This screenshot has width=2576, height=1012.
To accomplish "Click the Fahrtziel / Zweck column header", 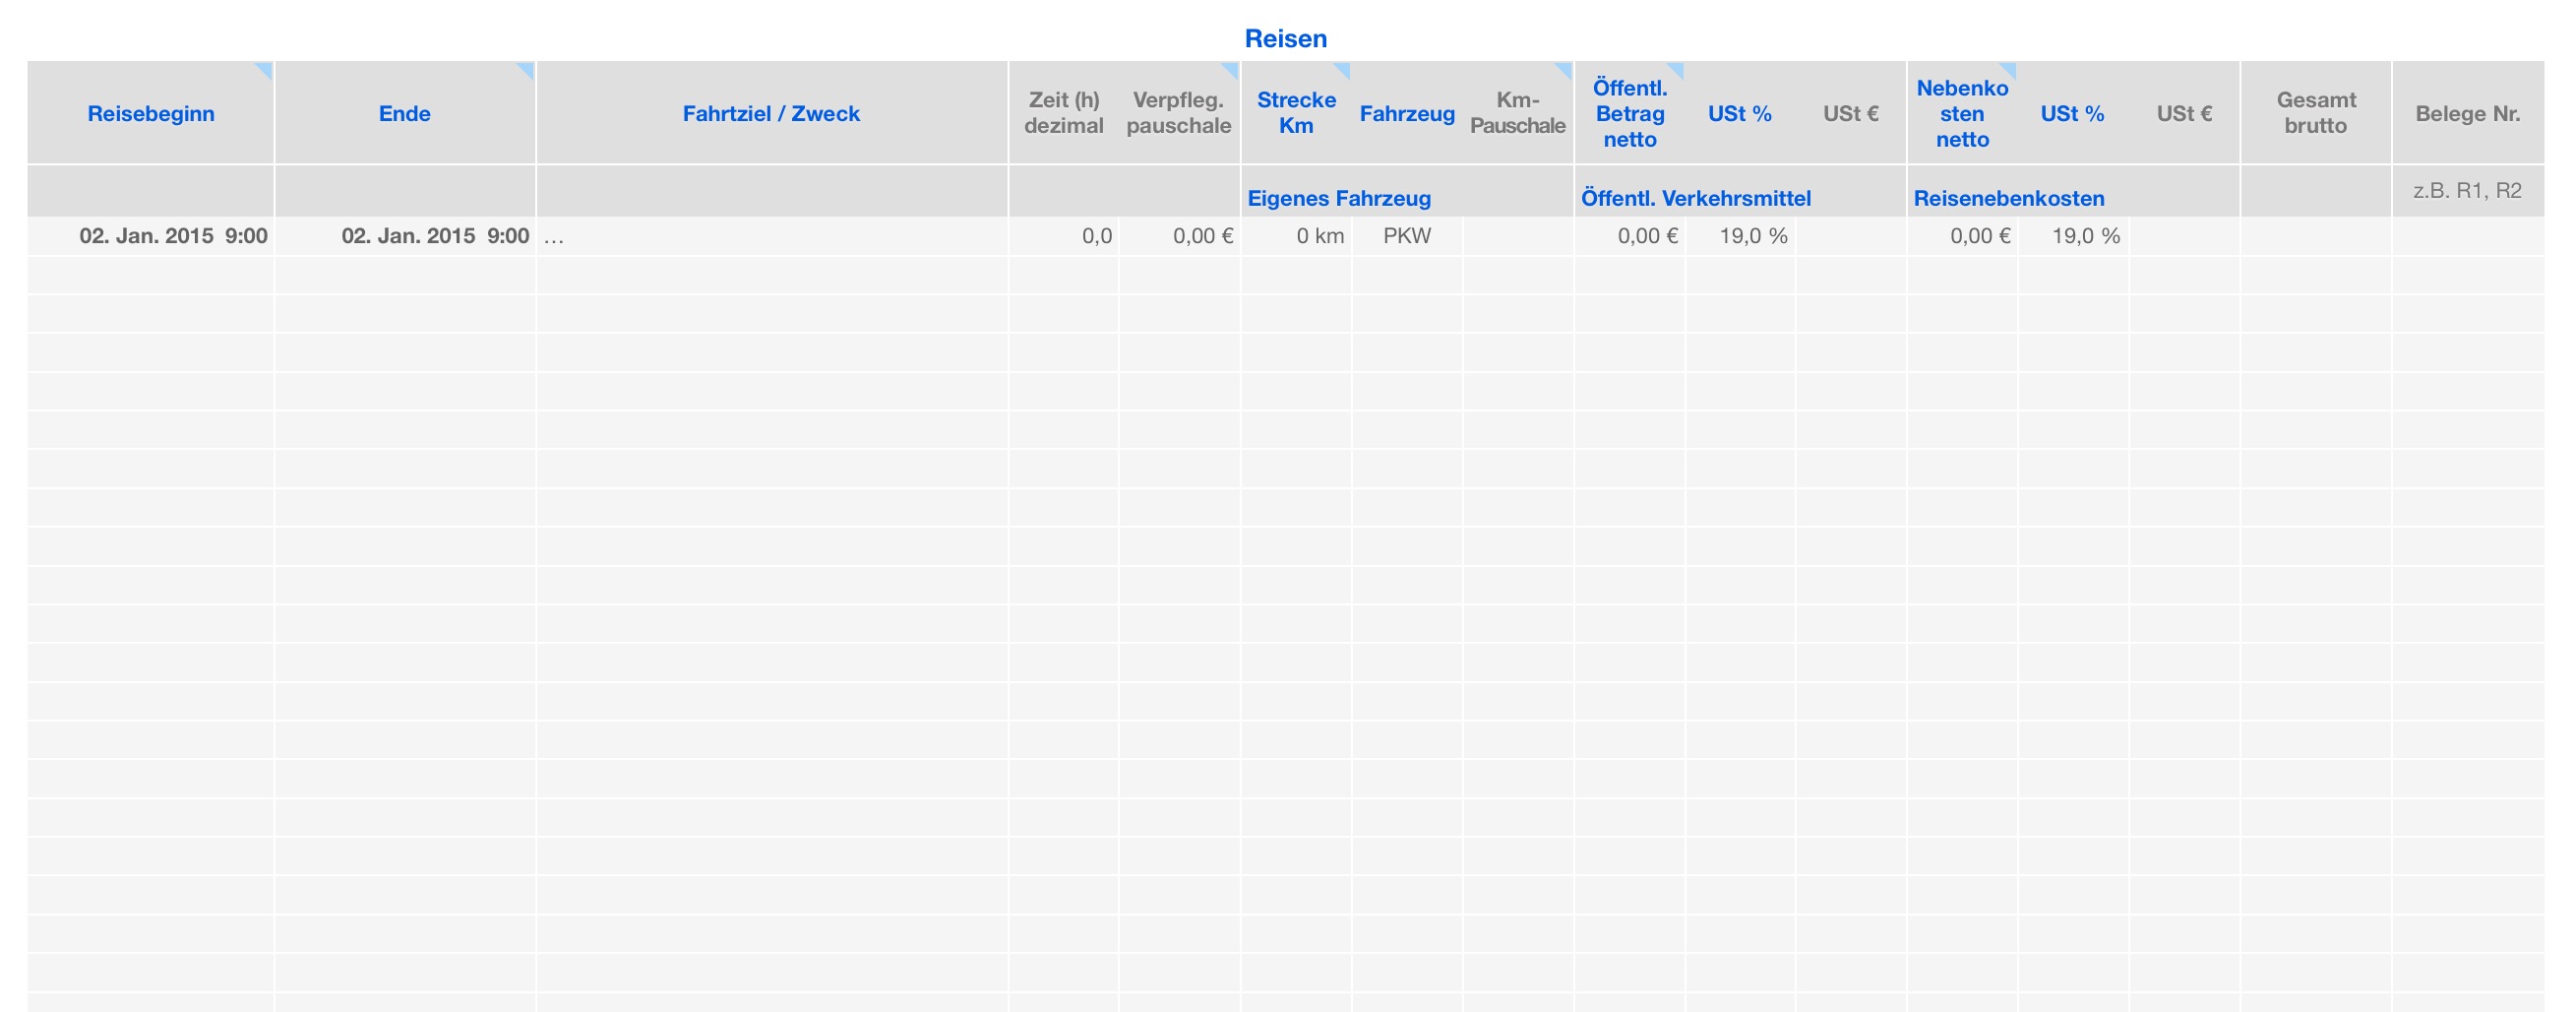I will (771, 113).
